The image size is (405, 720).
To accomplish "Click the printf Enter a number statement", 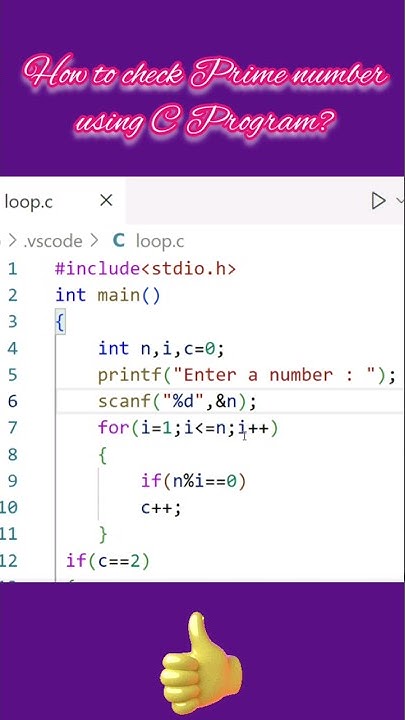I will pos(247,375).
